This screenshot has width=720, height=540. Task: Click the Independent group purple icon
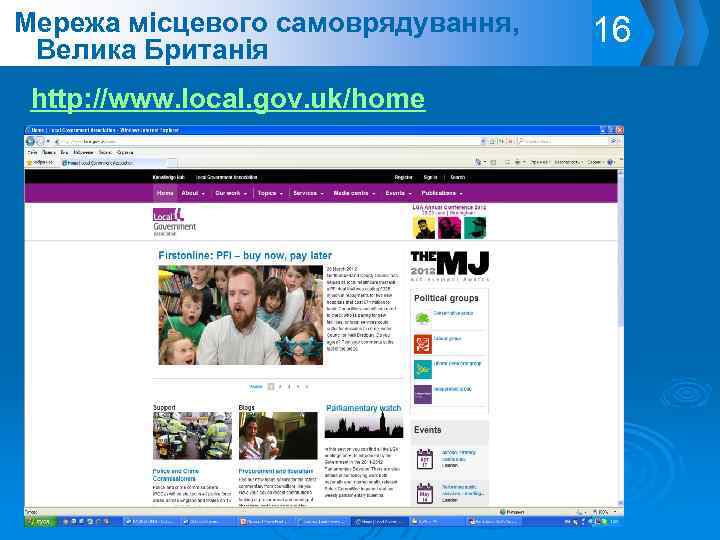point(422,394)
